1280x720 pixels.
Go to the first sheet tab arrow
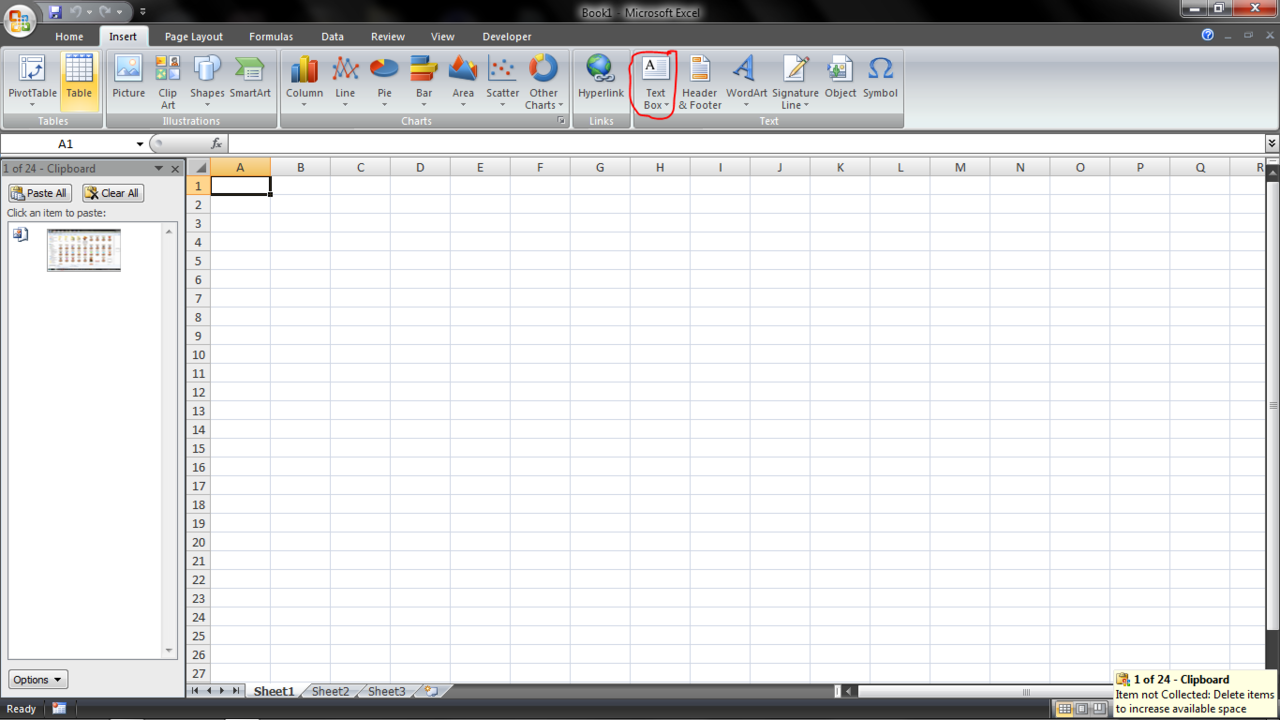click(195, 691)
